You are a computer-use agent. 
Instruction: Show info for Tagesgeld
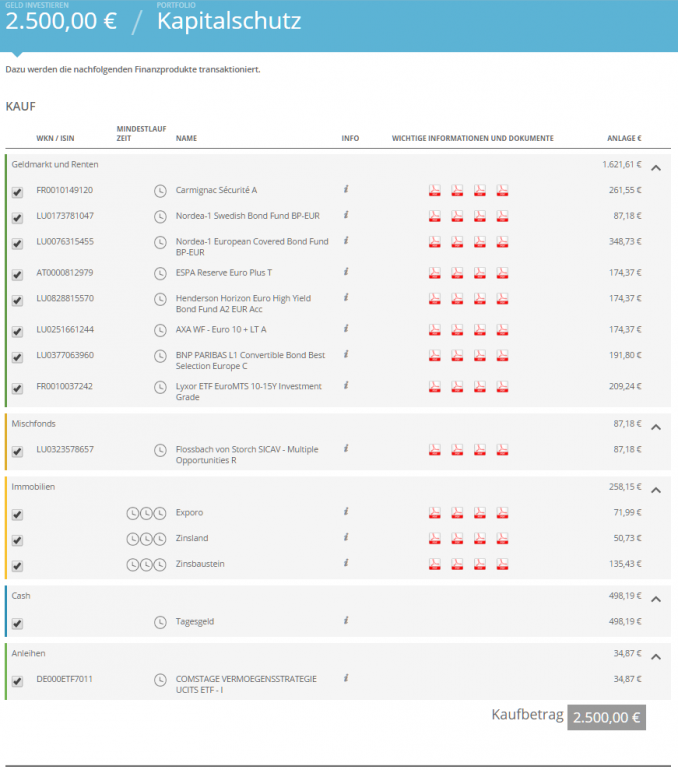(x=346, y=621)
